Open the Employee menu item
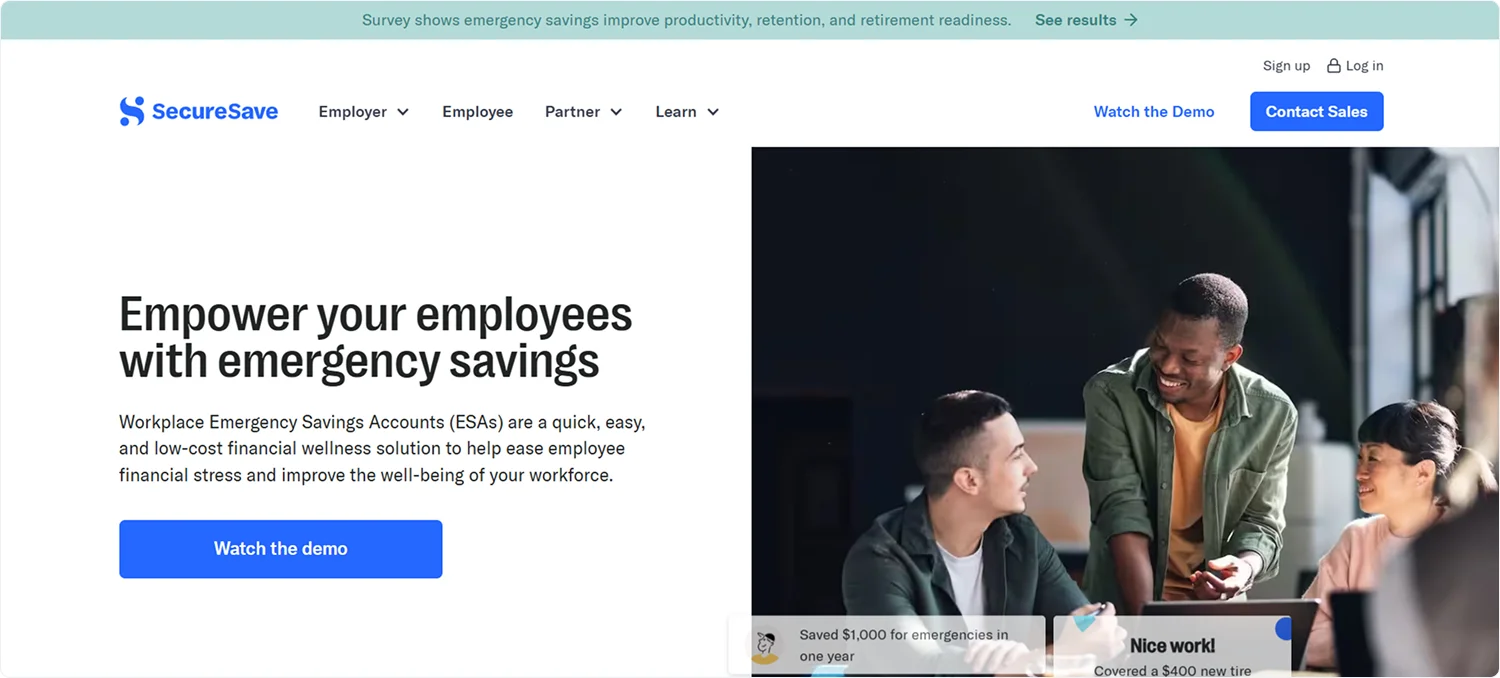The width and height of the screenshot is (1500, 678). pos(478,112)
